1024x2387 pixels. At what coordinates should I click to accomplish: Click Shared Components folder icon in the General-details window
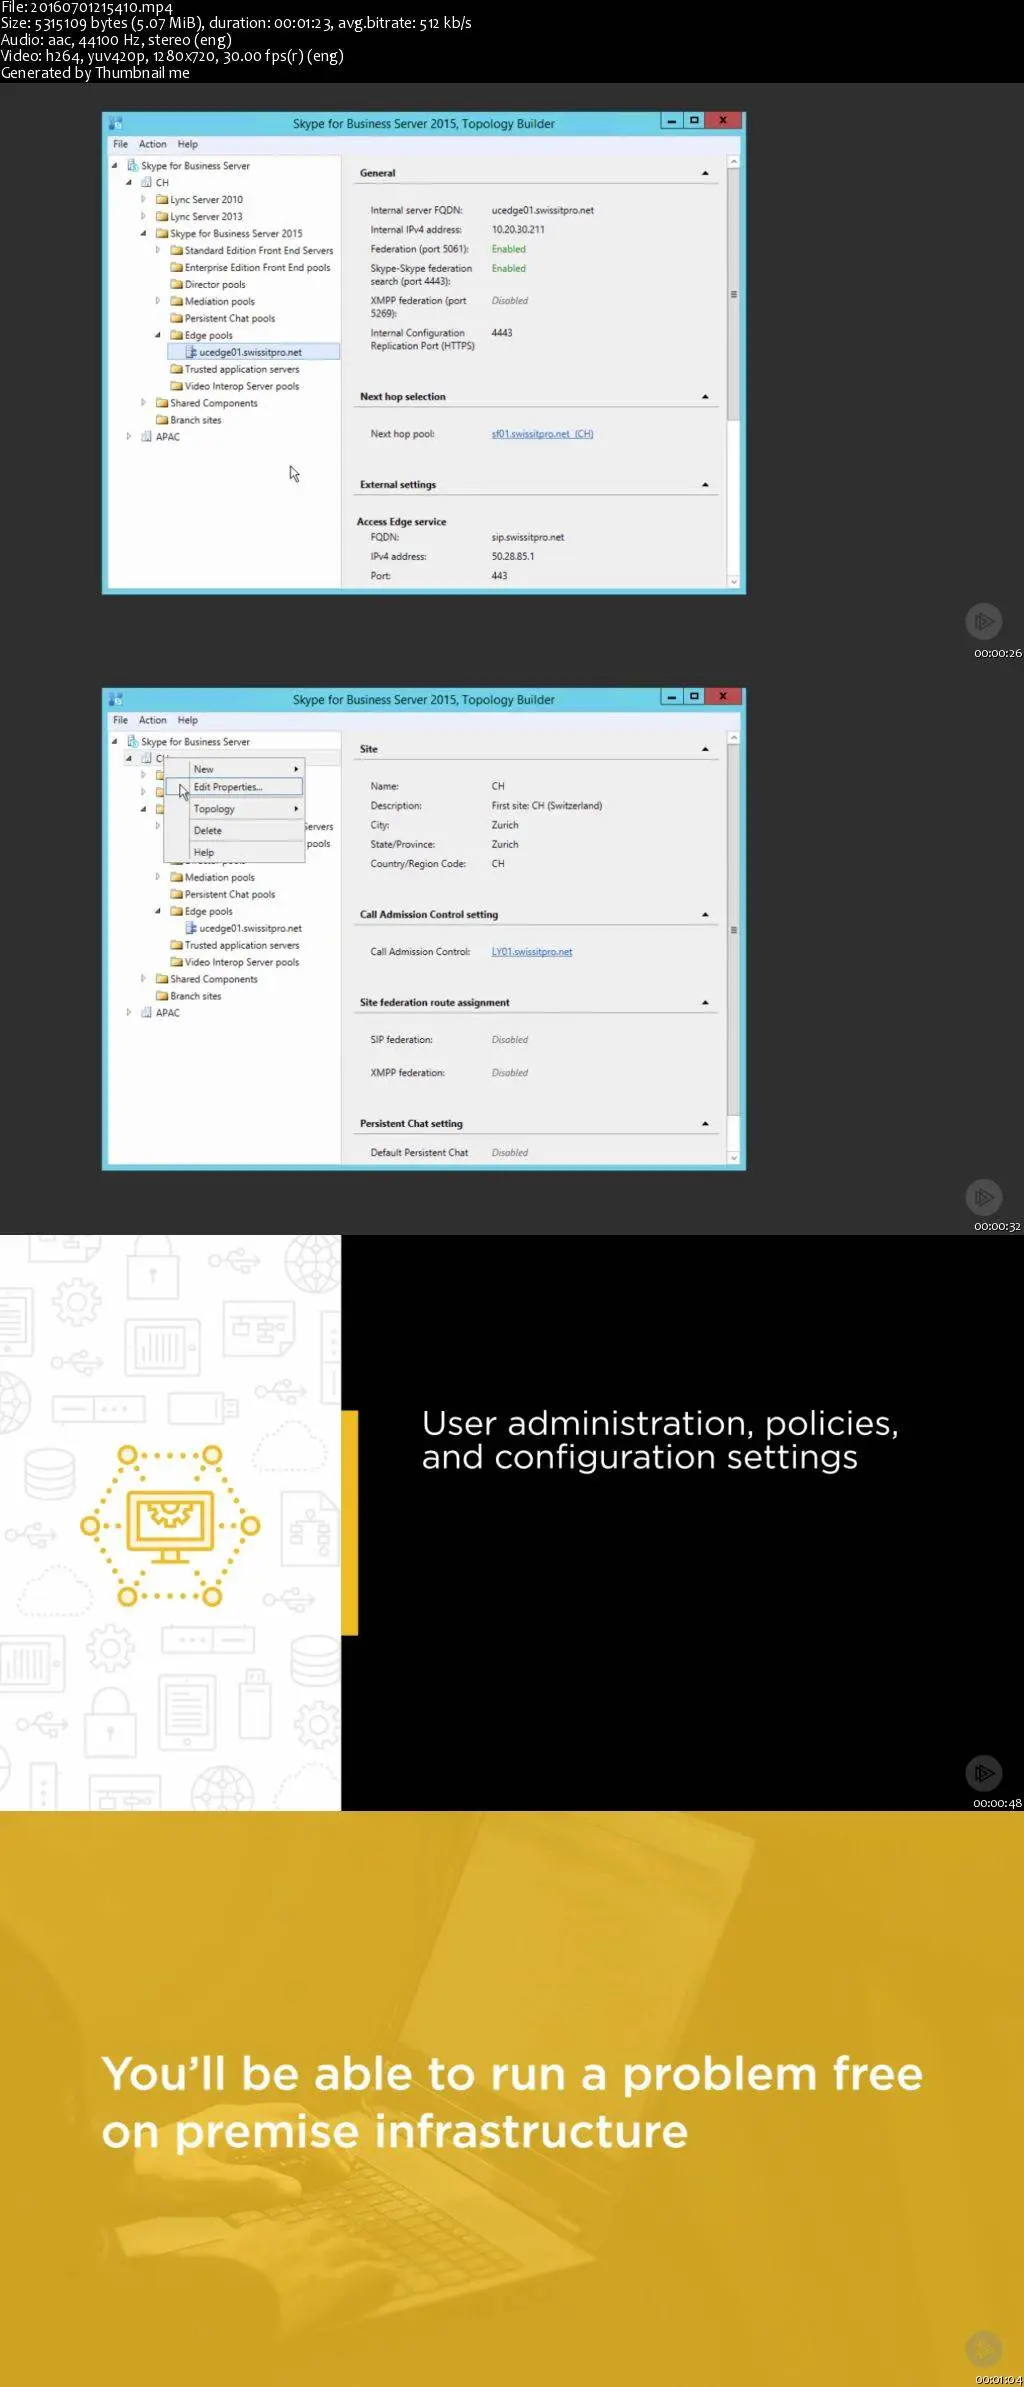click(x=162, y=403)
